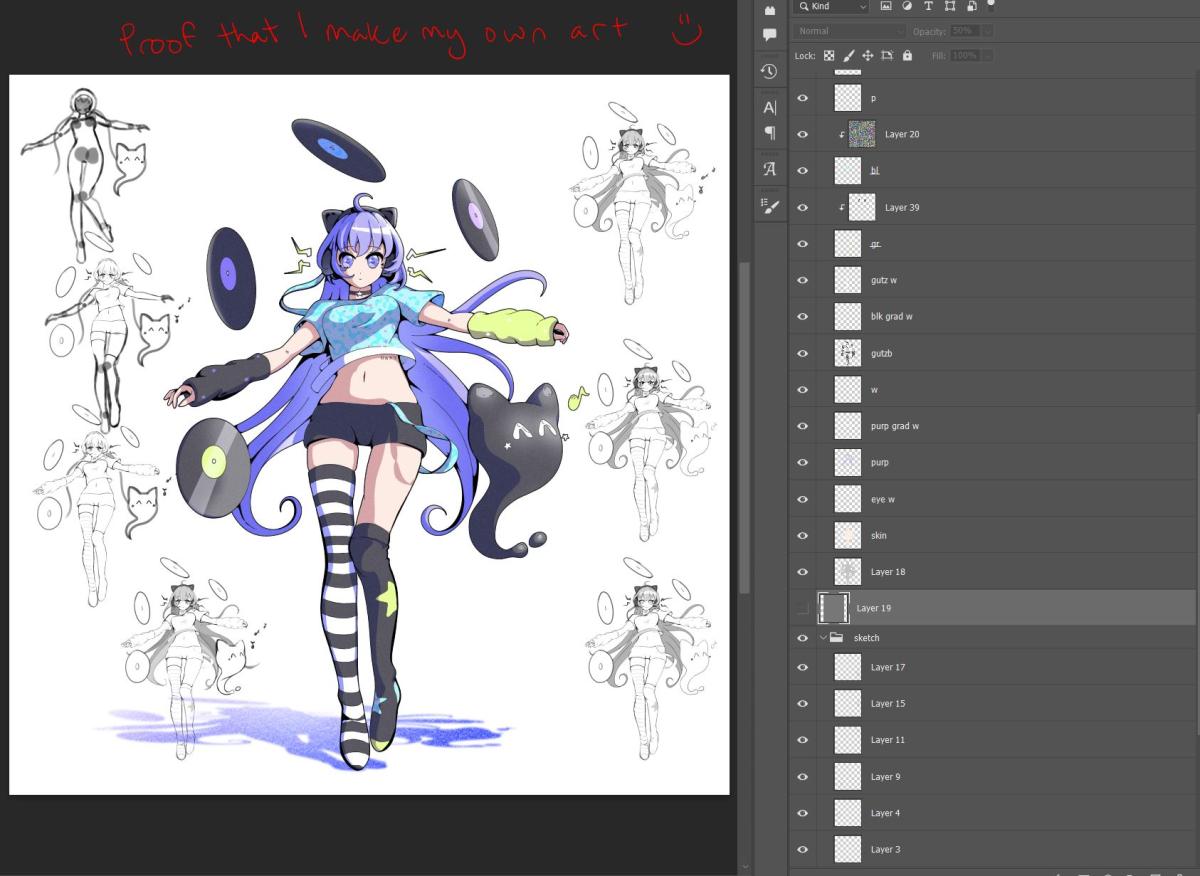Image resolution: width=1200 pixels, height=876 pixels.
Task: Select the purp grad w layer
Action: [x=894, y=426]
